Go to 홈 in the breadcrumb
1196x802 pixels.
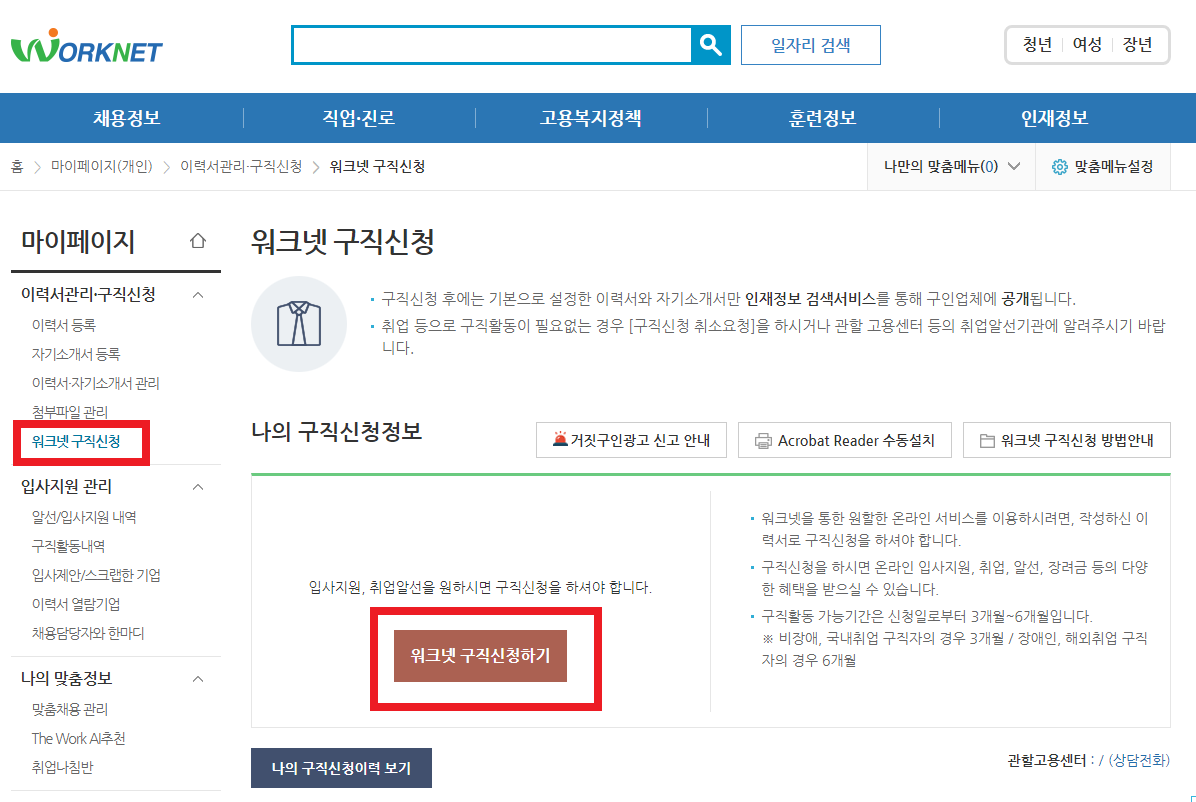point(17,166)
